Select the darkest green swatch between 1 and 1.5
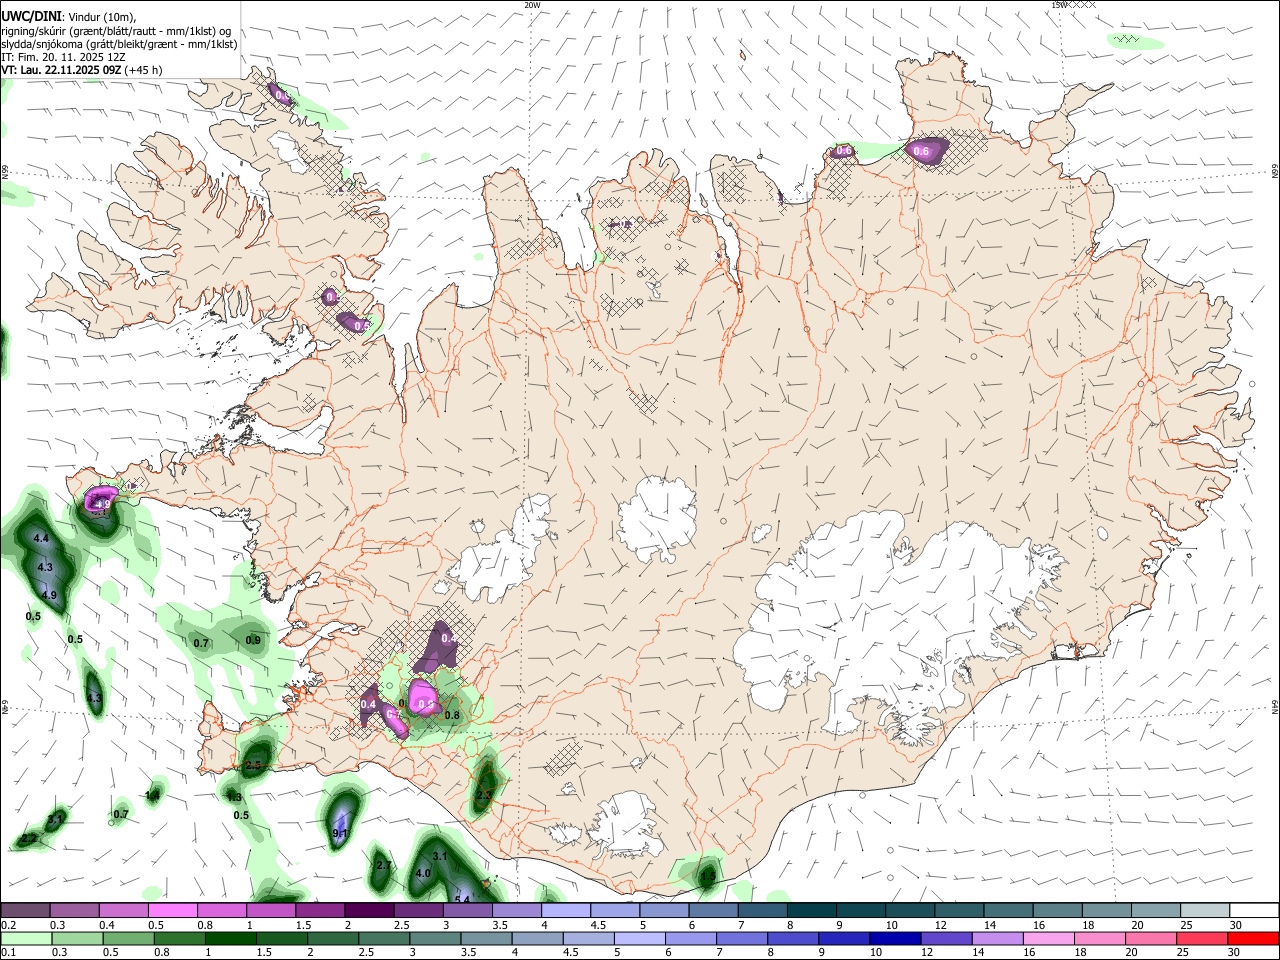Screen dimensions: 1280x960 230,938
